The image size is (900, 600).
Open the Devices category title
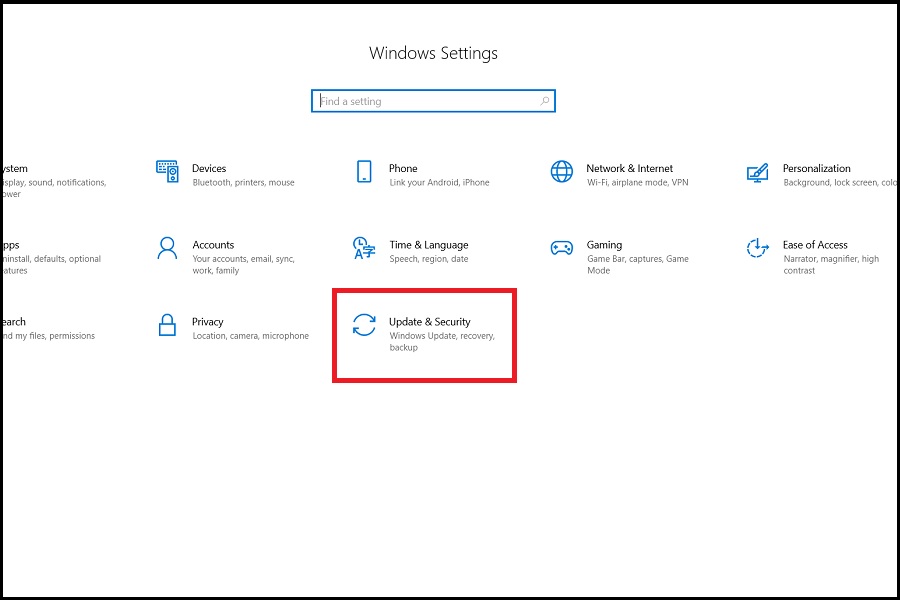point(209,168)
